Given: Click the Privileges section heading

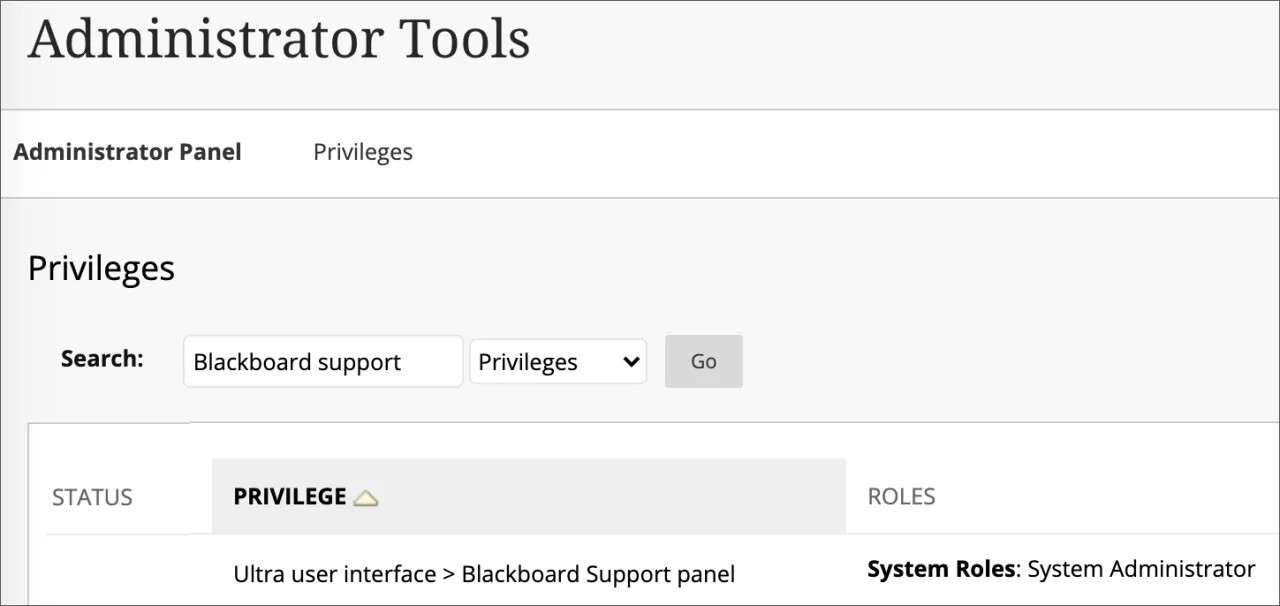Looking at the screenshot, I should point(100,267).
